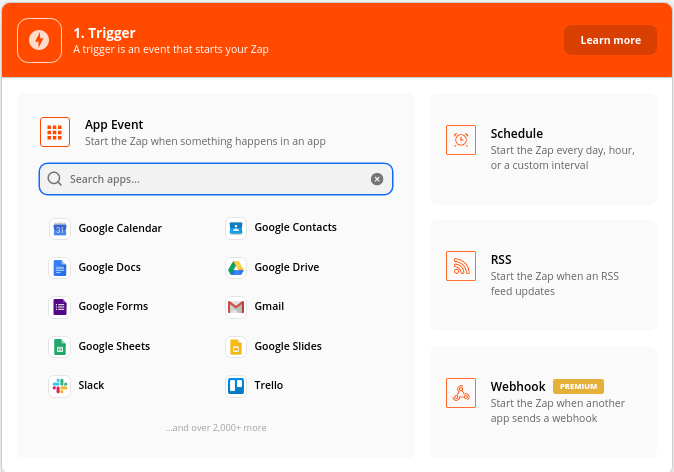This screenshot has width=674, height=472.
Task: Click the PREMIUM badge next to Webhook
Action: click(x=578, y=386)
